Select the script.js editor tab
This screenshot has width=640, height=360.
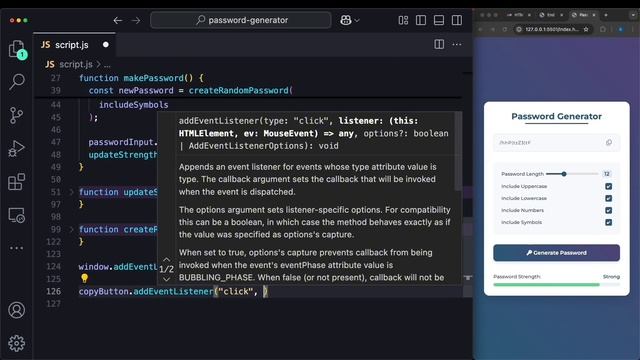click(x=74, y=45)
